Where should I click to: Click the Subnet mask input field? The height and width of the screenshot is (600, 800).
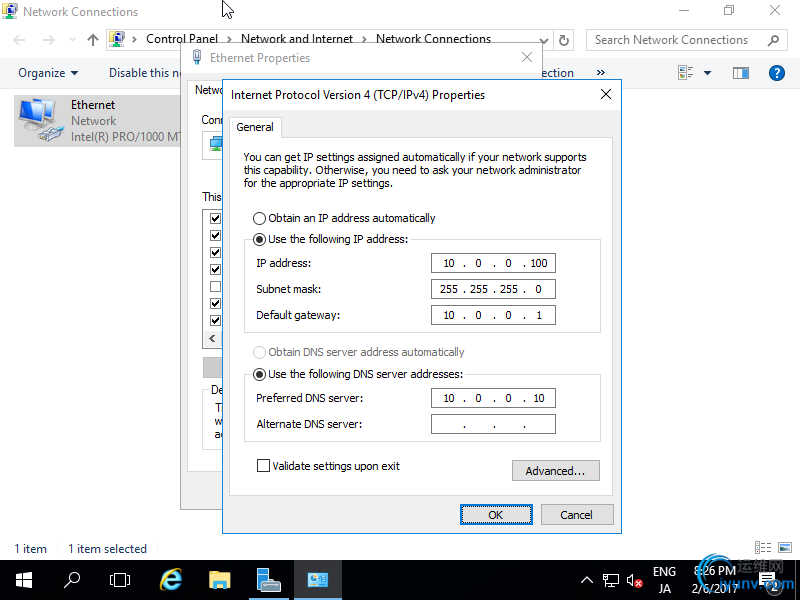tap(493, 289)
